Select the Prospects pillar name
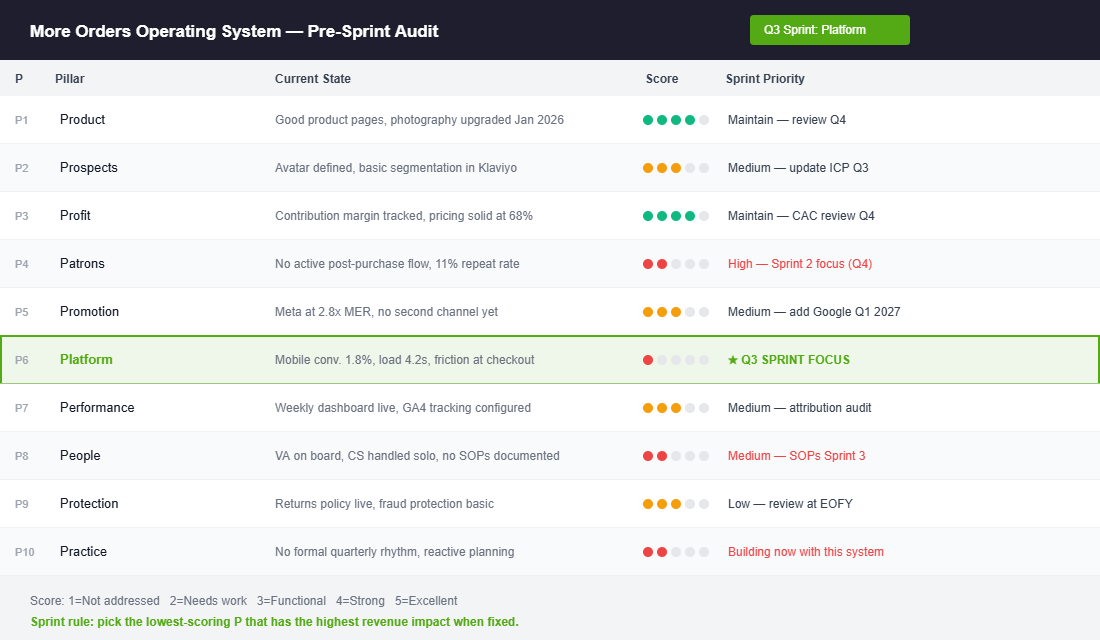Screen dimensions: 1100x640 tap(88, 168)
